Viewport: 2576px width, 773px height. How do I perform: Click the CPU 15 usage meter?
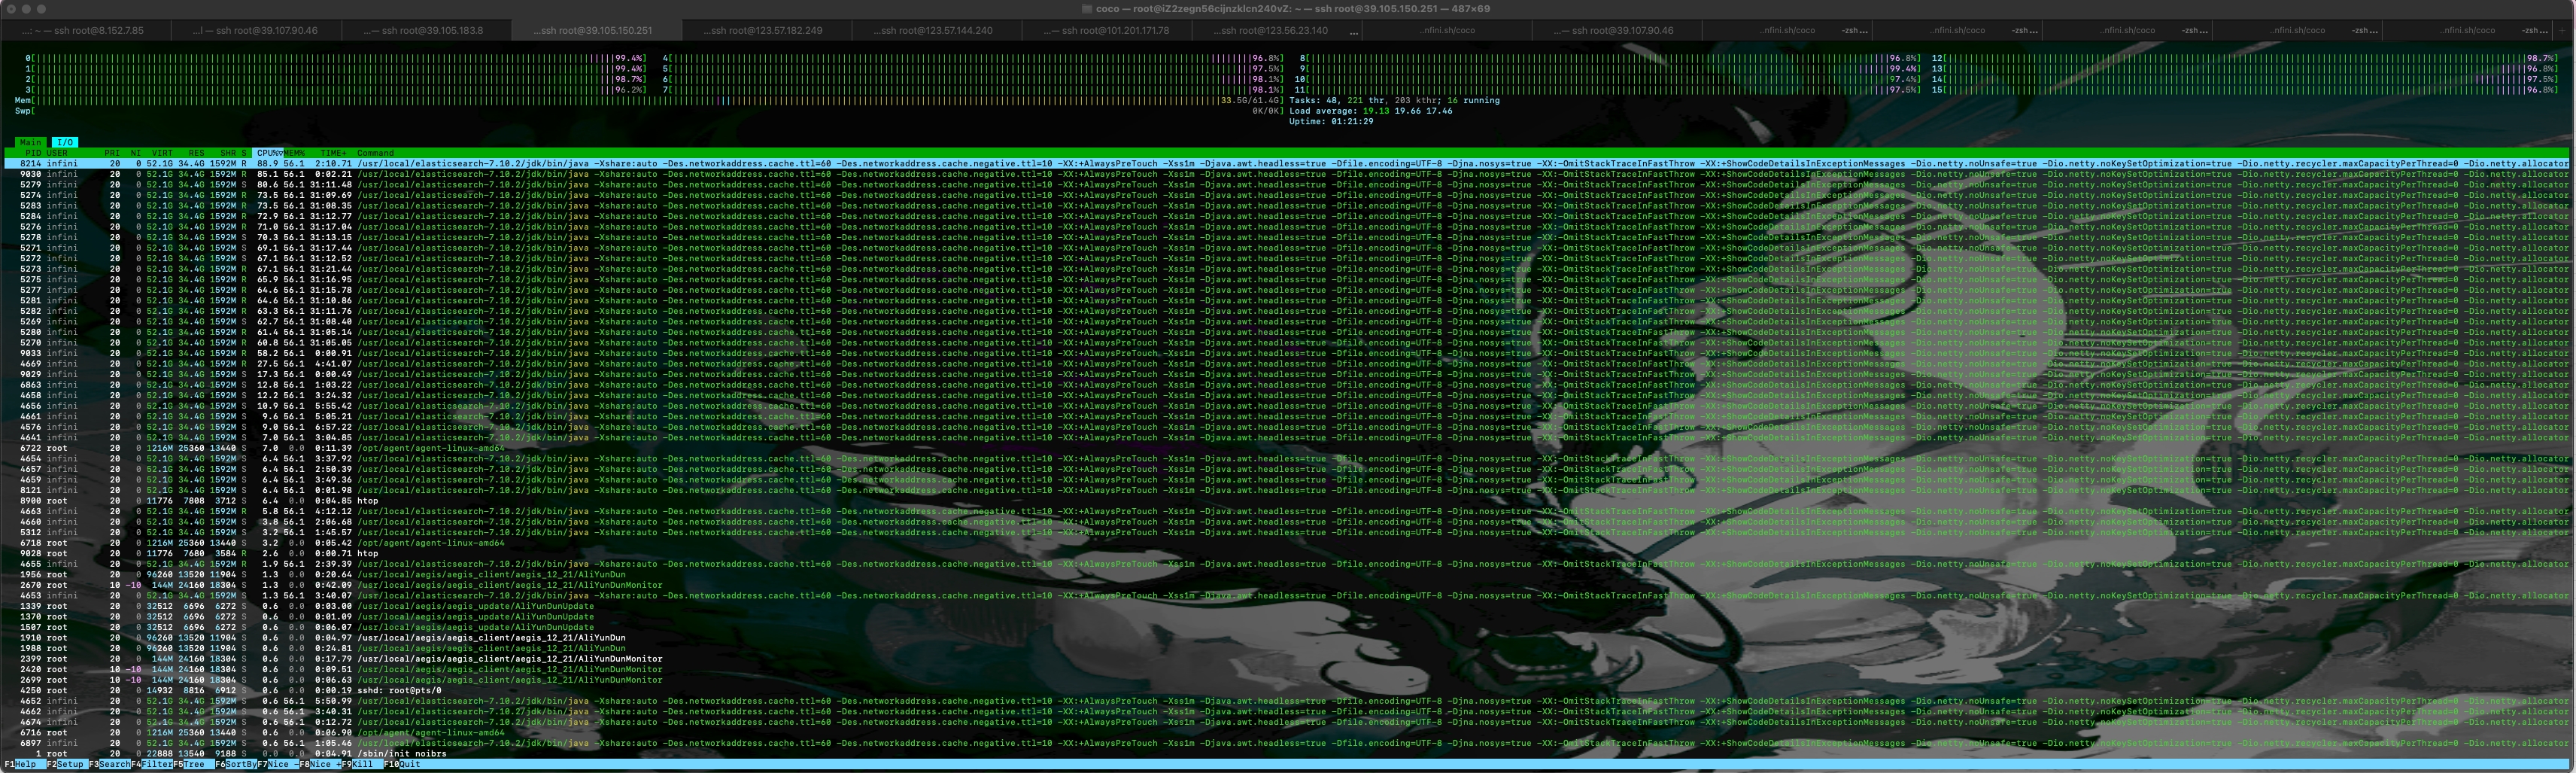pos(2245,90)
